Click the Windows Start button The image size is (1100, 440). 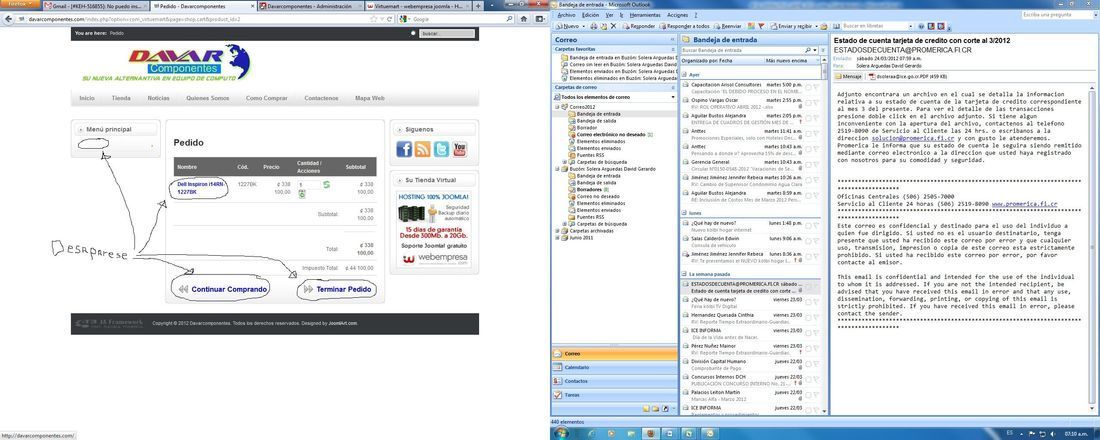pos(562,432)
